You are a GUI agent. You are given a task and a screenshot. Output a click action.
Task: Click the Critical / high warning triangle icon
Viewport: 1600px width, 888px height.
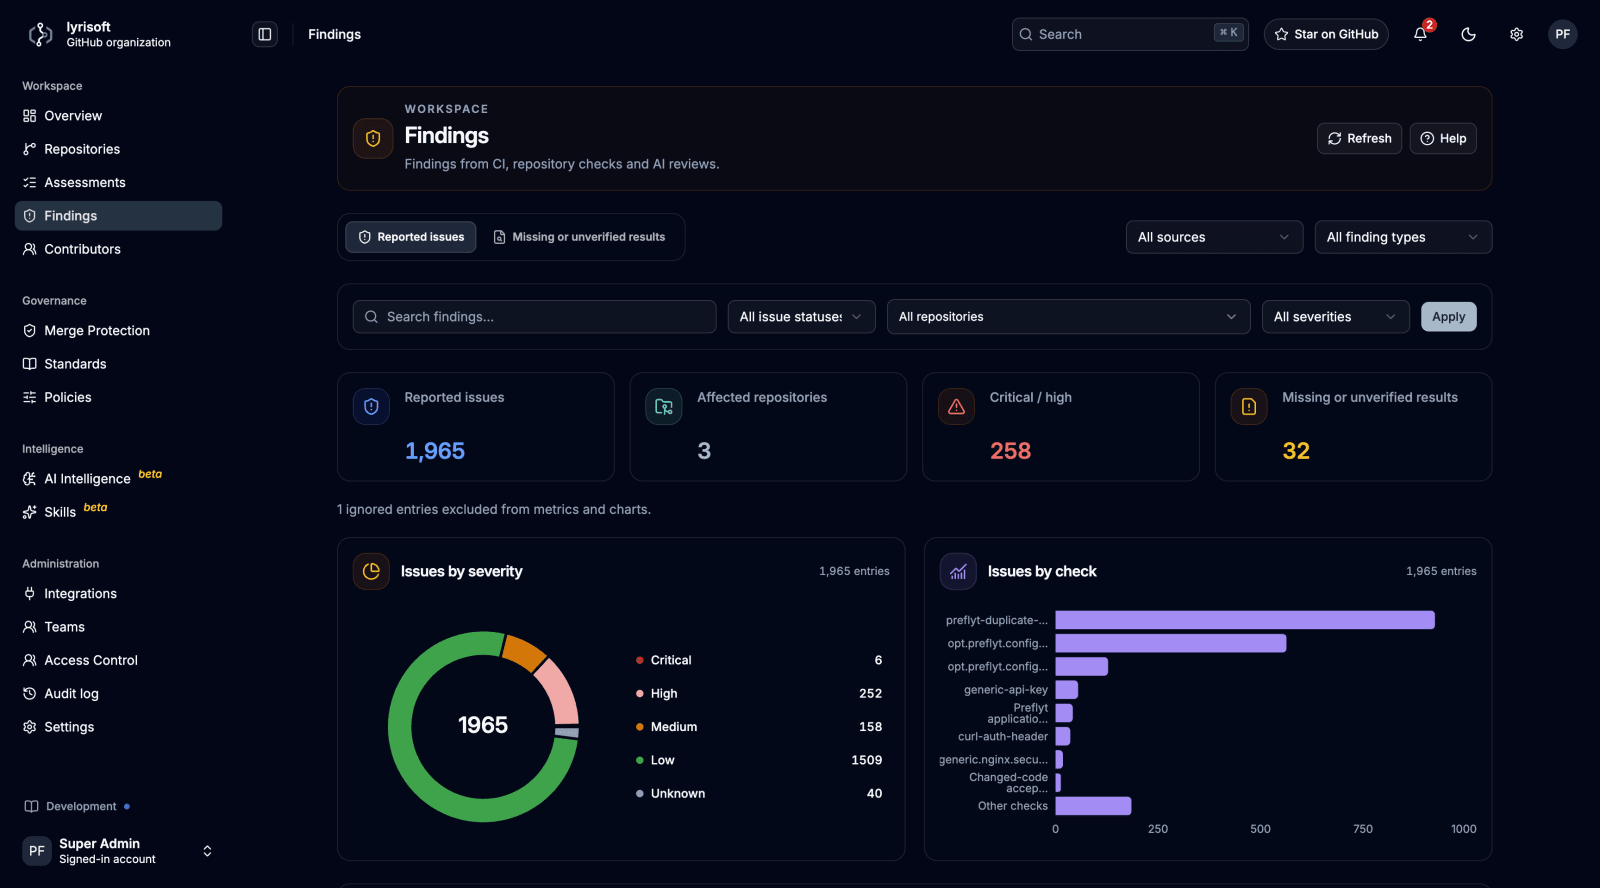coord(956,406)
